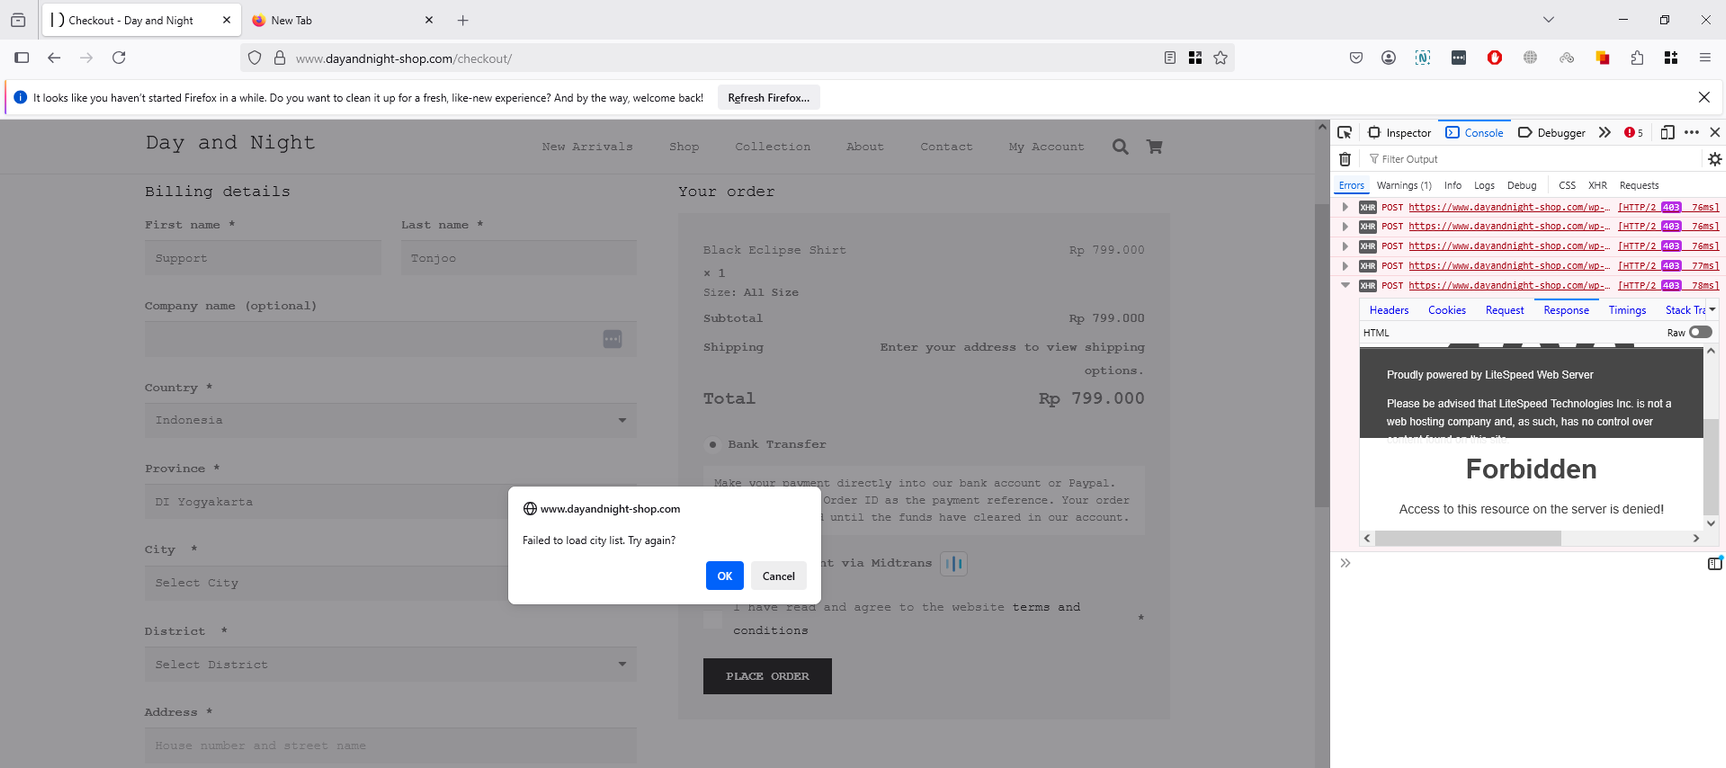Image resolution: width=1726 pixels, height=768 pixels.
Task: Click the First name input field
Action: (x=263, y=258)
